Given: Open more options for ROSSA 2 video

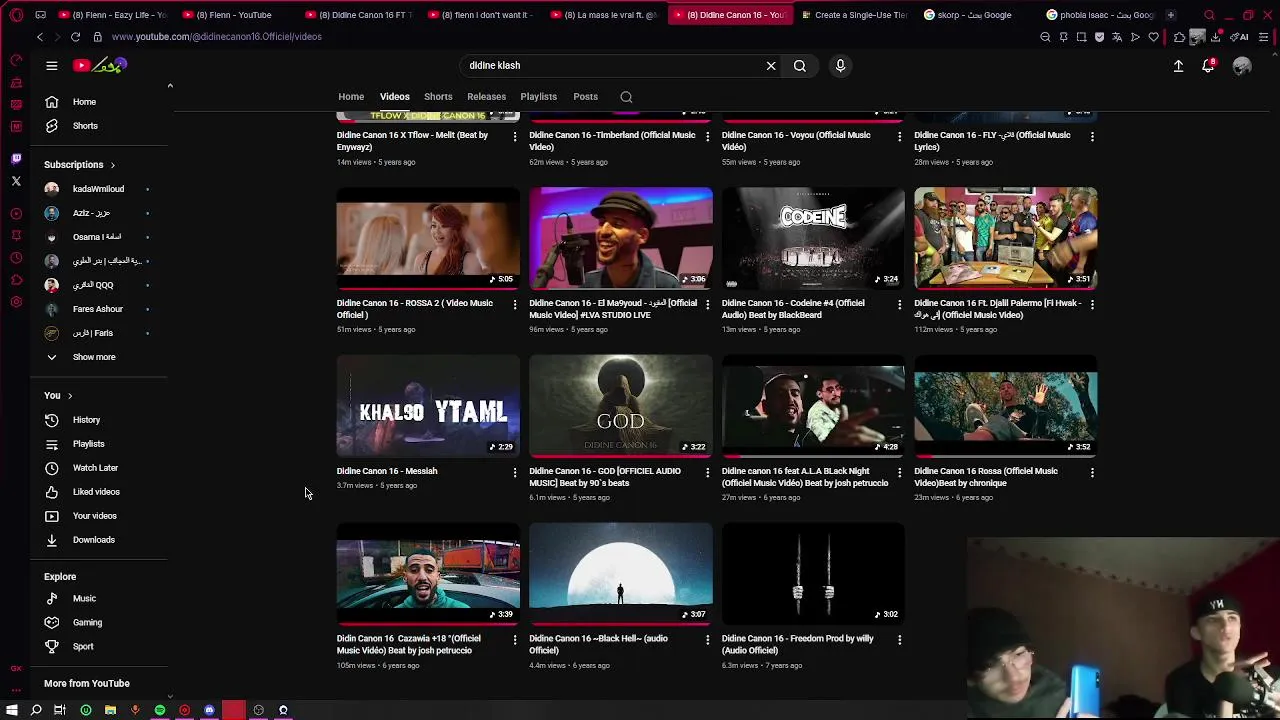Looking at the screenshot, I should (515, 304).
